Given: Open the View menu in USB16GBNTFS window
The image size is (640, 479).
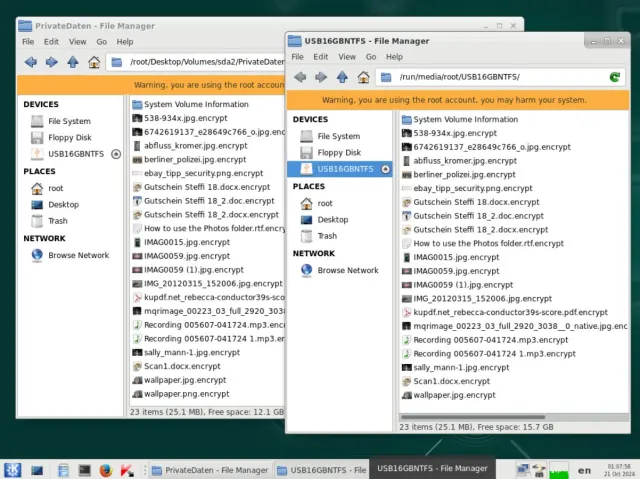Looking at the screenshot, I should [347, 57].
